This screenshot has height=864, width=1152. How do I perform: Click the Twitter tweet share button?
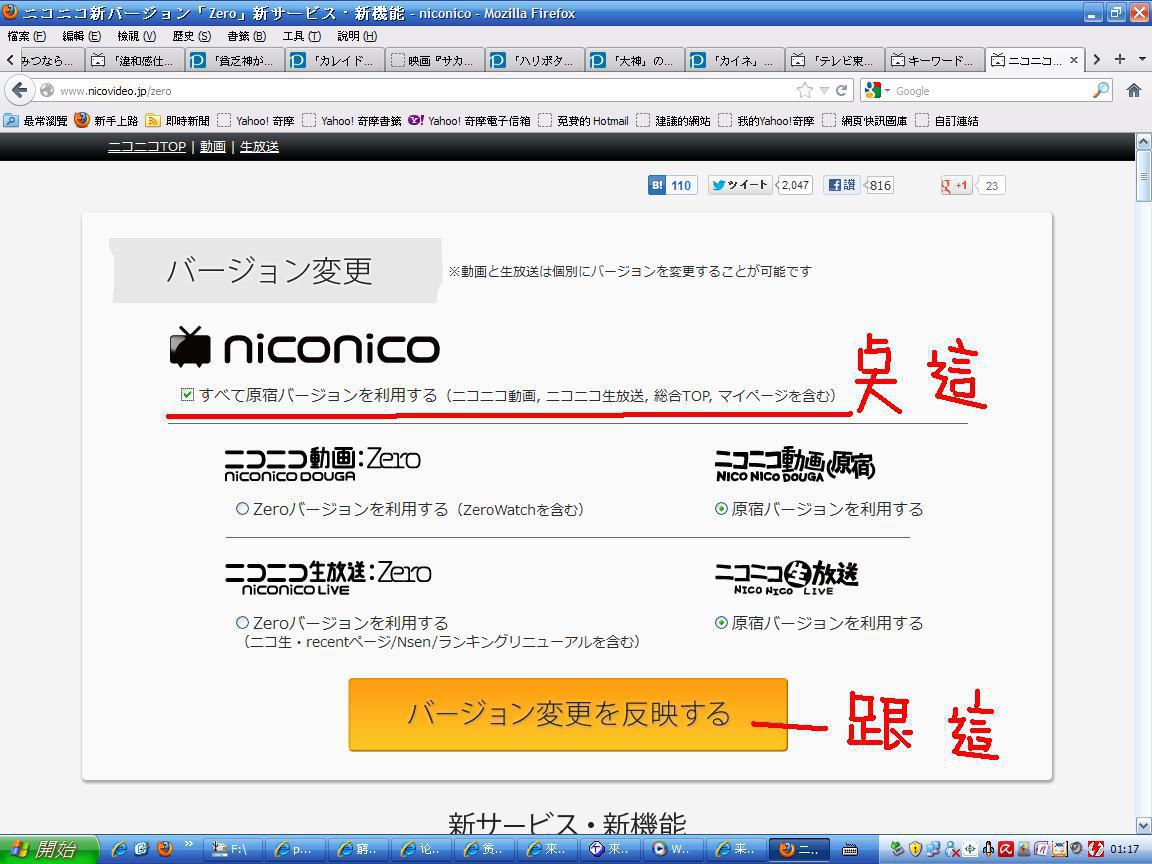740,185
